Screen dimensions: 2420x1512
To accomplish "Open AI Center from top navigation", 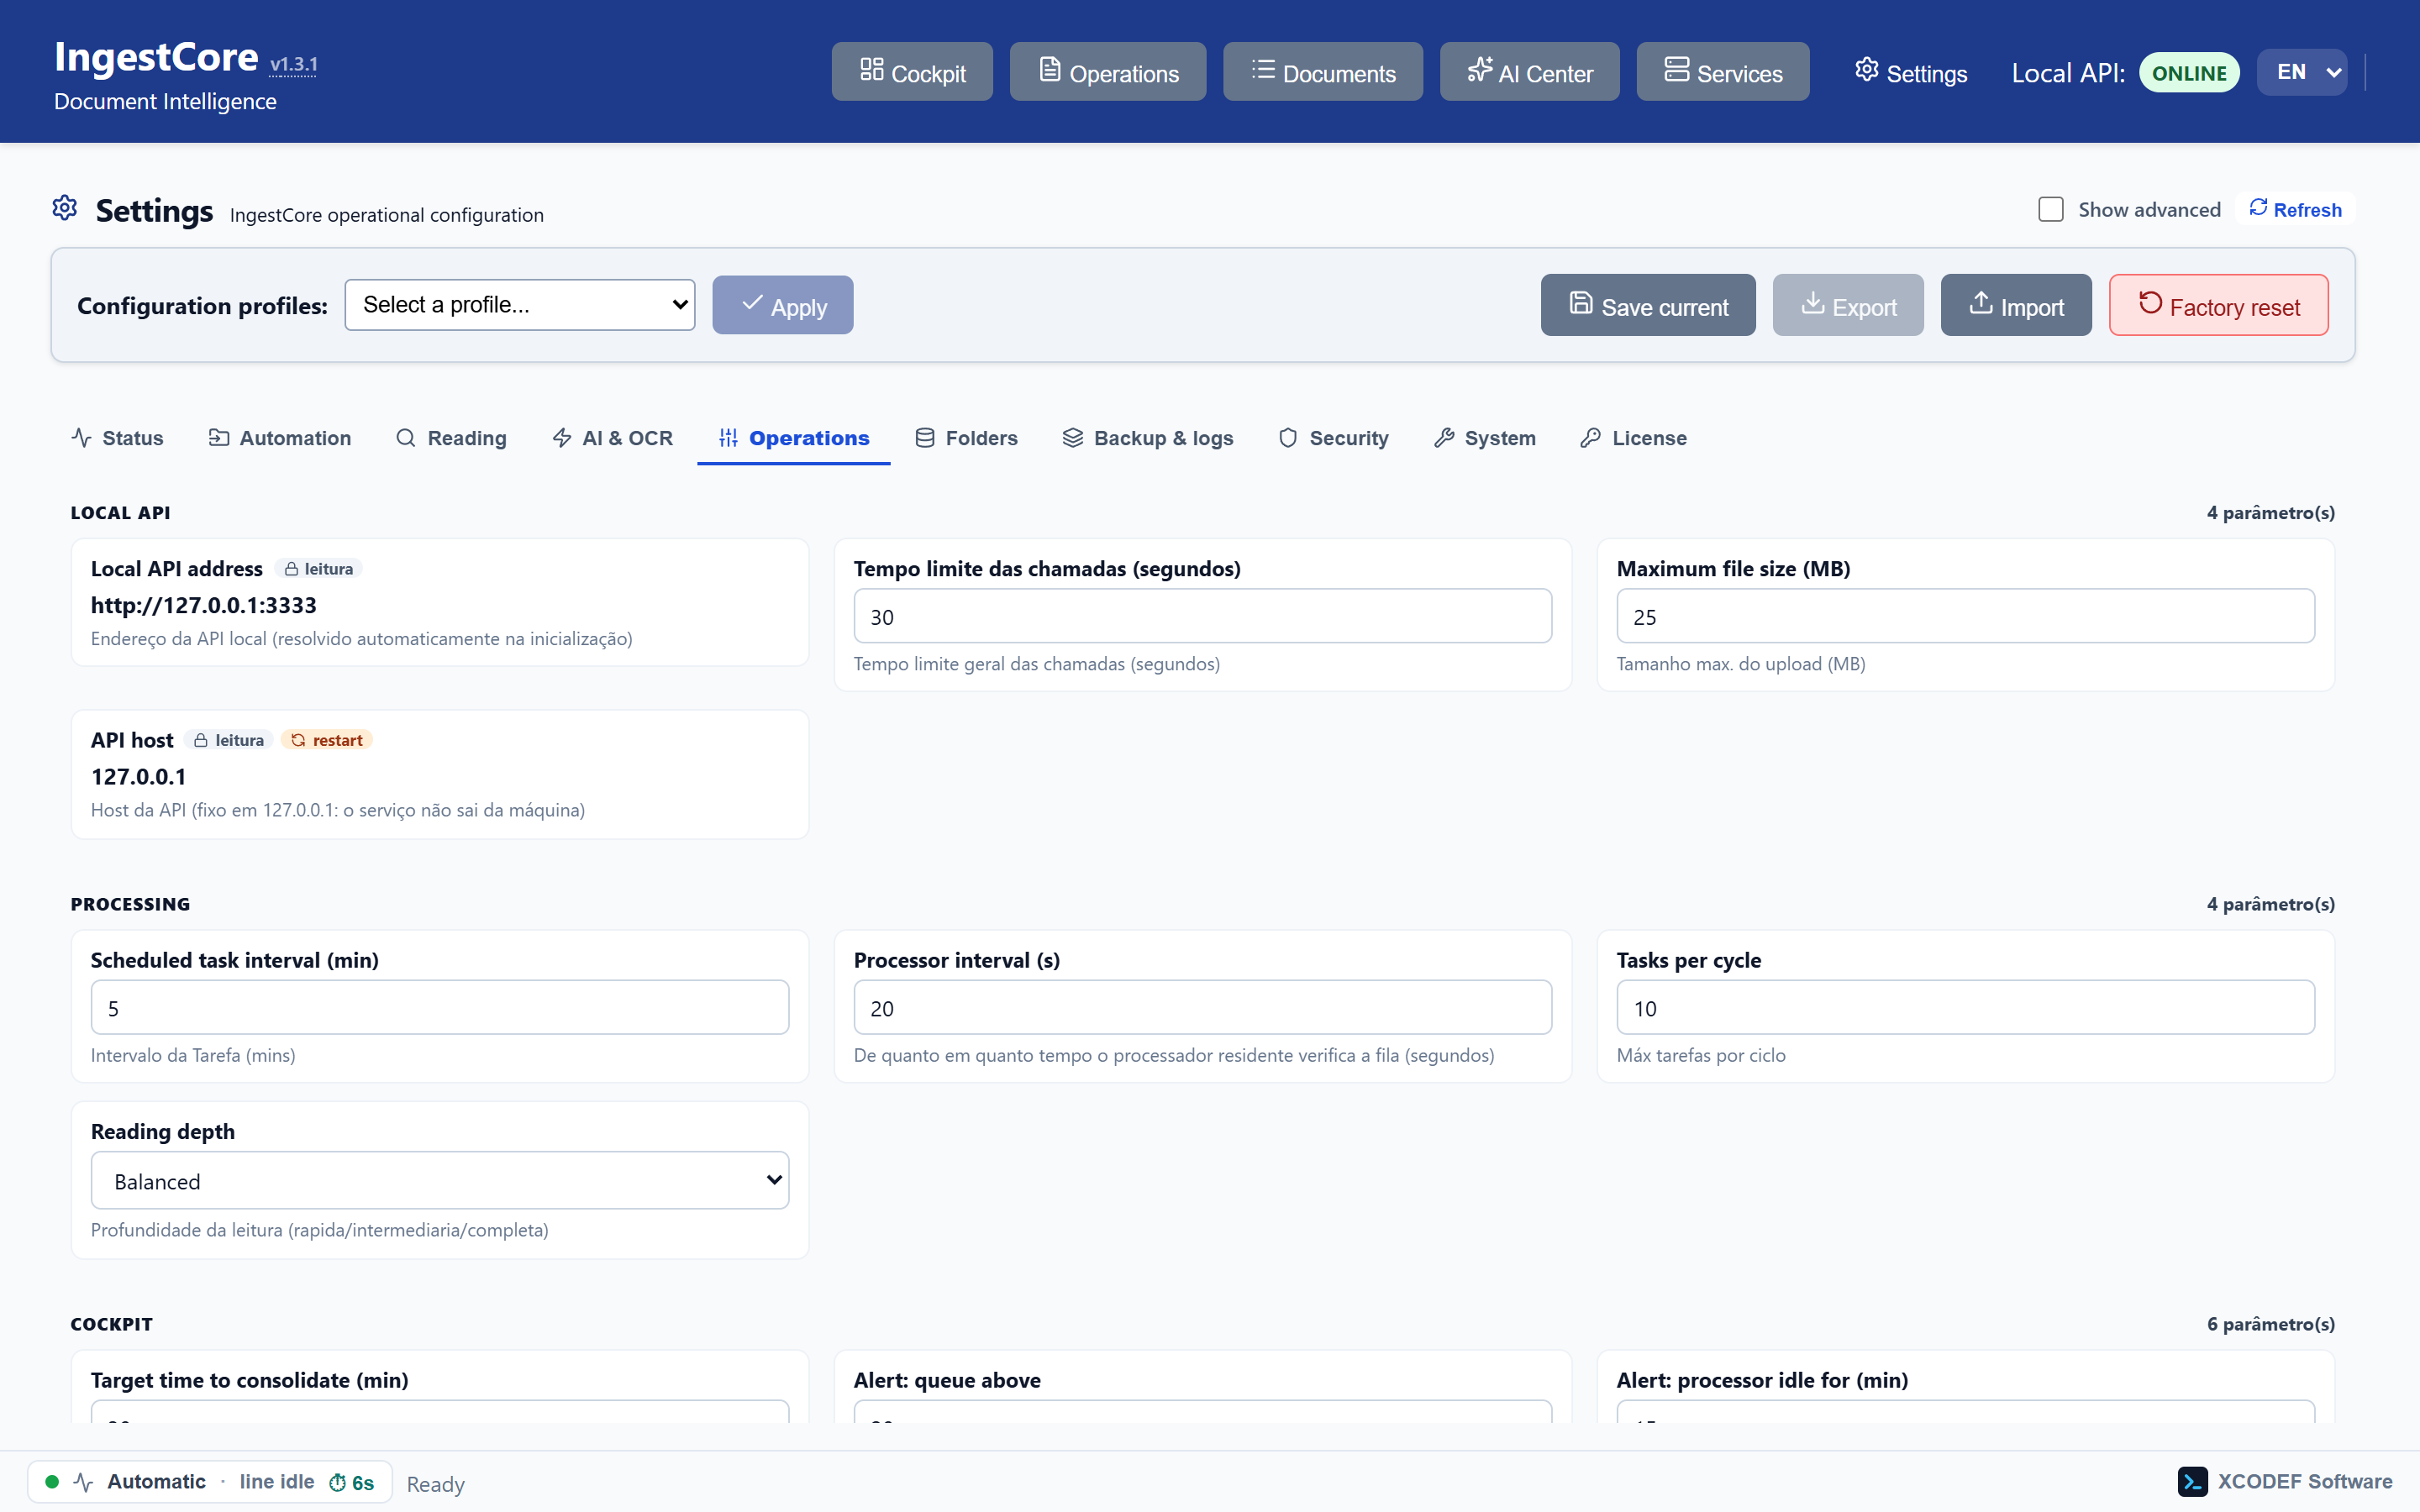I will (x=1530, y=72).
